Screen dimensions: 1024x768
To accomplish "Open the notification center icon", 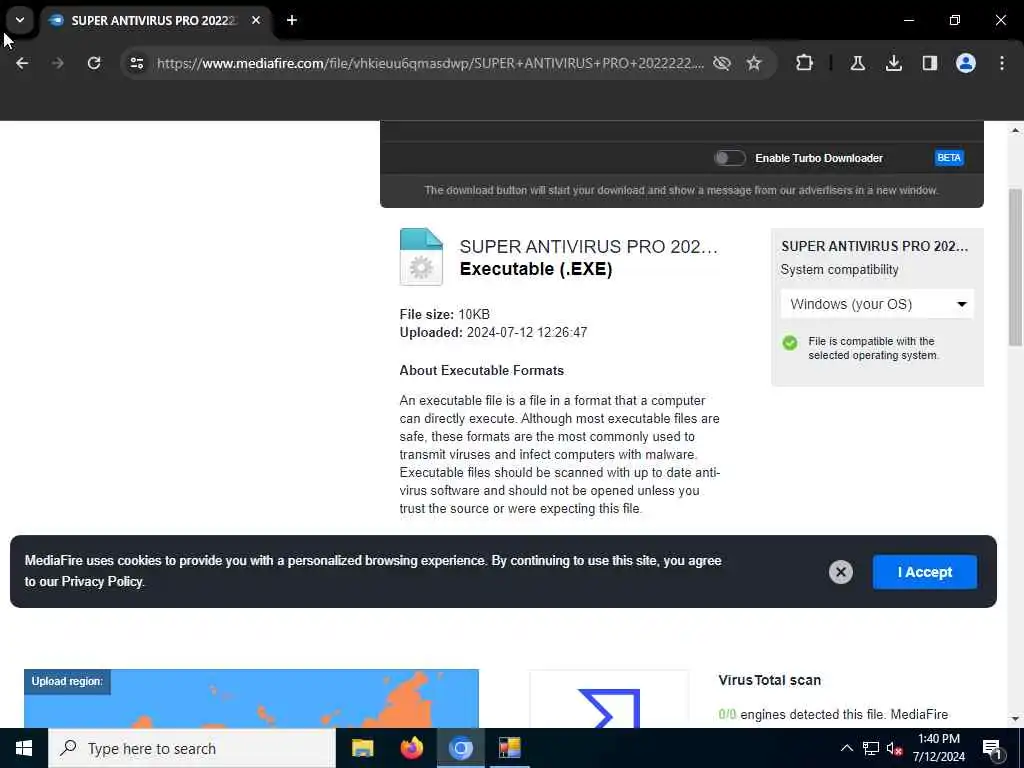I will [x=992, y=748].
